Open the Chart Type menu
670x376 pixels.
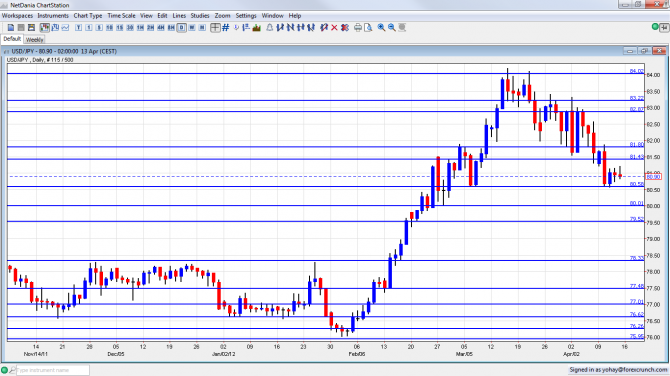[88, 16]
